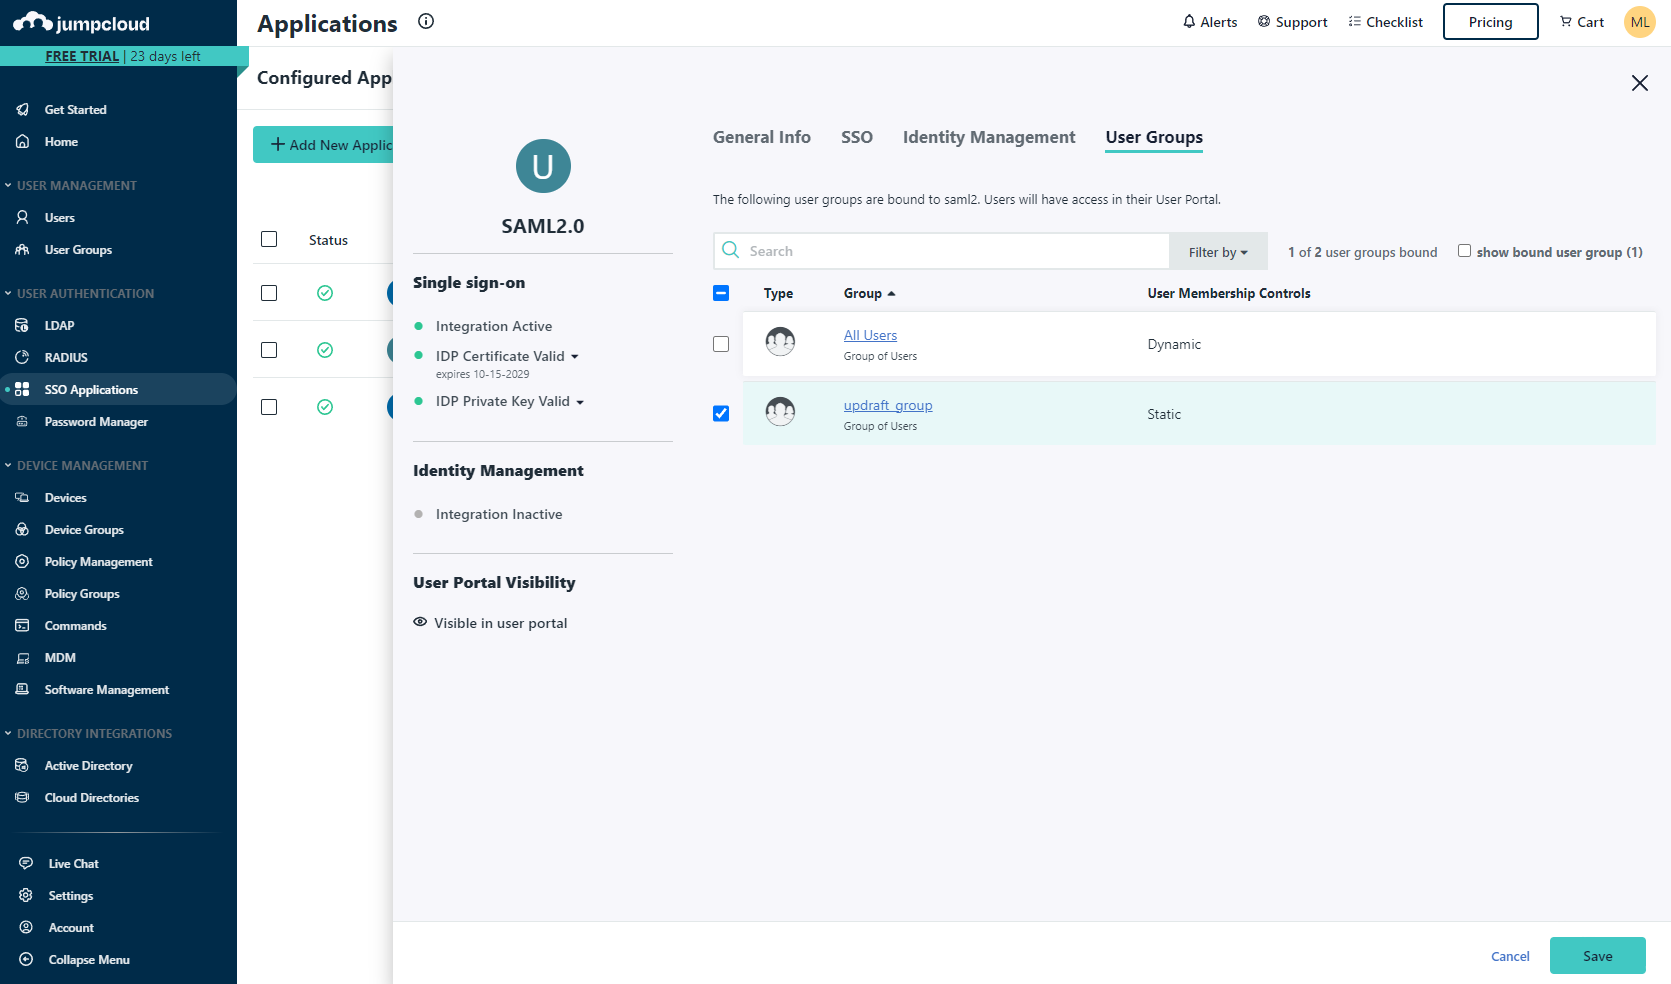This screenshot has height=984, width=1671.
Task: Click the user groups Search field
Action: pyautogui.click(x=950, y=251)
